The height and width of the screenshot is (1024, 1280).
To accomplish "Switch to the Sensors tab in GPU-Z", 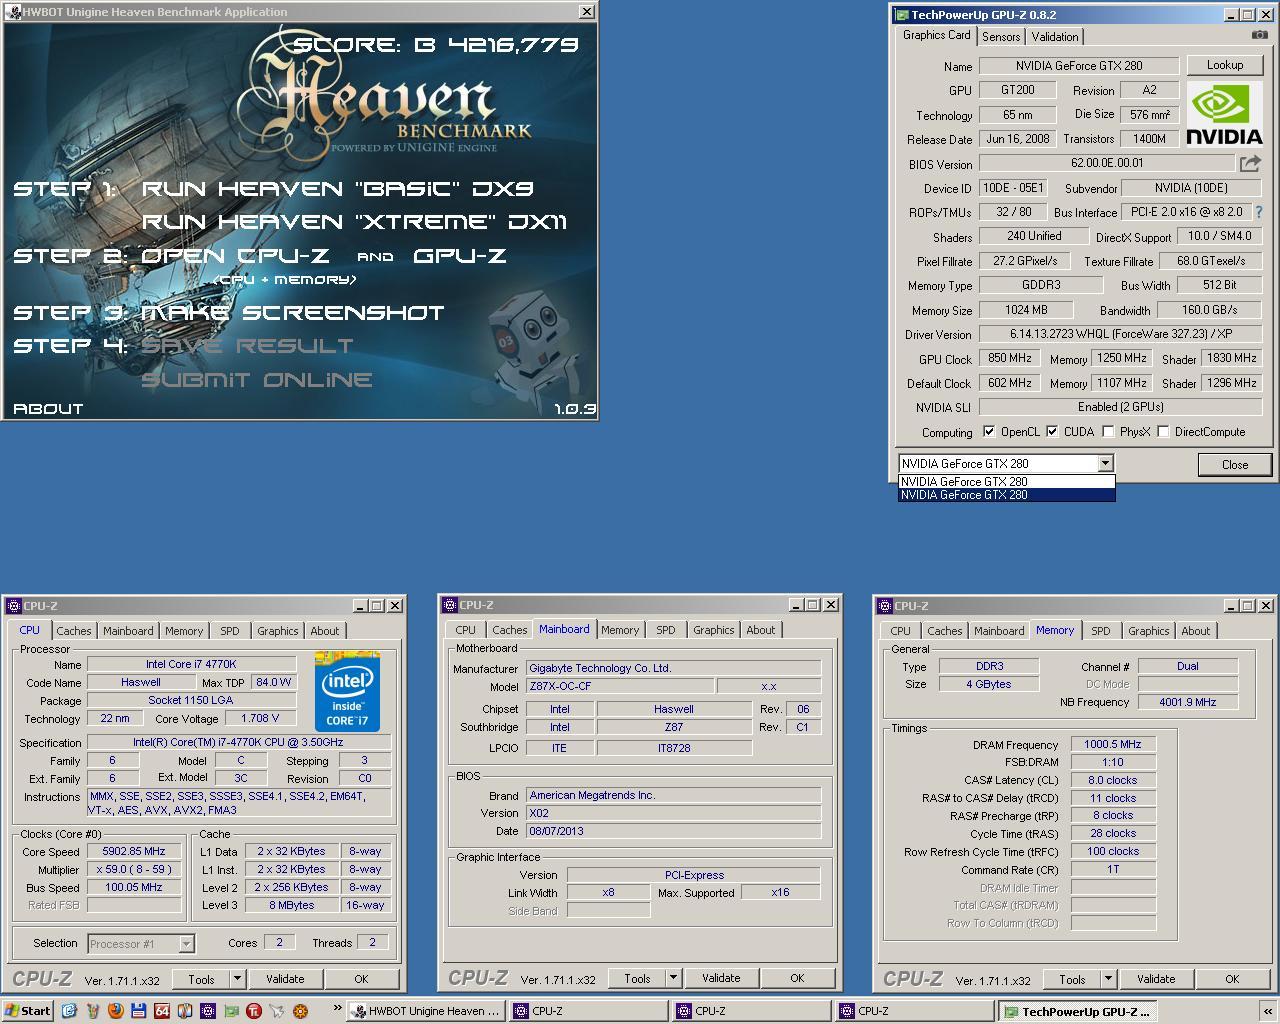I will (x=1001, y=36).
